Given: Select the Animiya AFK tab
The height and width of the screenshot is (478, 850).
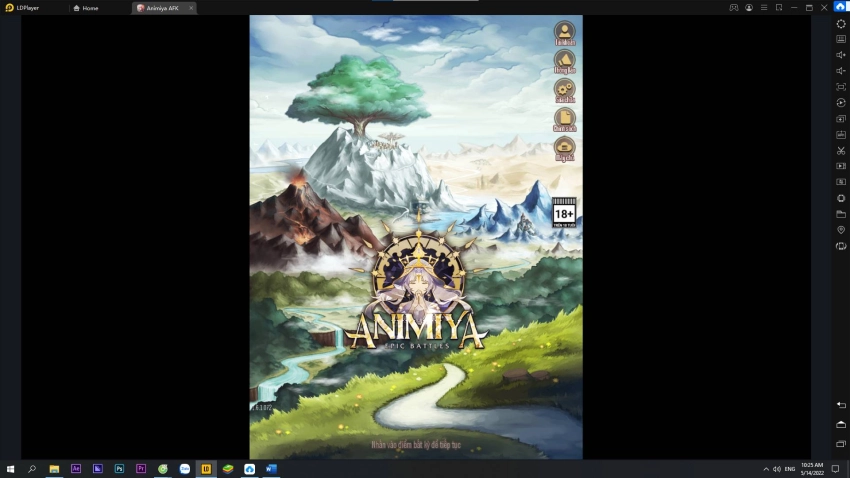Looking at the screenshot, I should click(x=162, y=8).
